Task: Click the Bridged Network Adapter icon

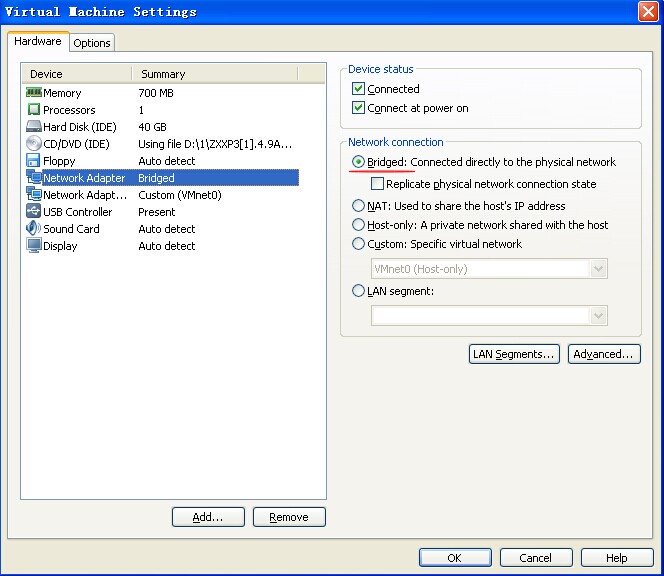Action: (x=34, y=177)
